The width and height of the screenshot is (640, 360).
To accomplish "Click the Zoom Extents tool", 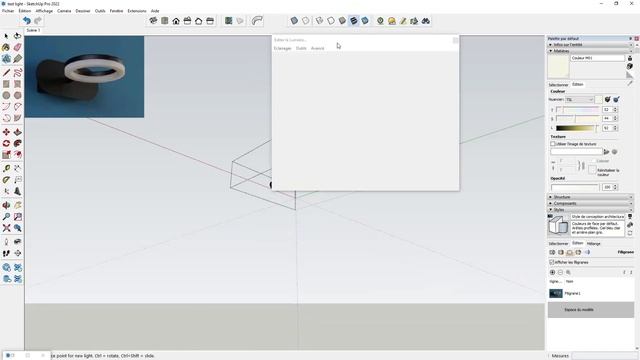I will tap(6, 228).
